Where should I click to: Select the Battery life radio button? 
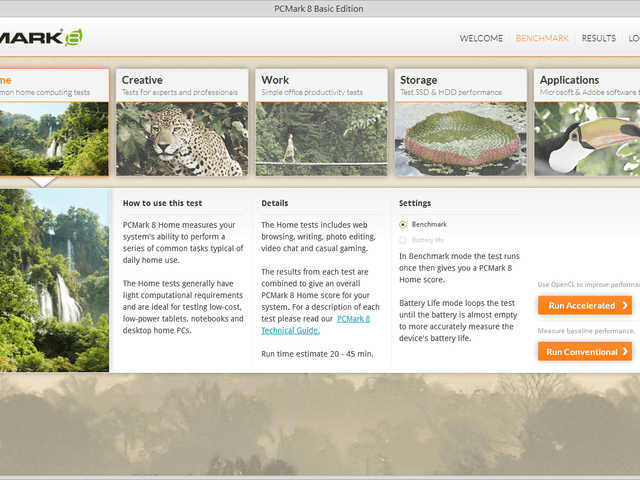click(x=403, y=240)
